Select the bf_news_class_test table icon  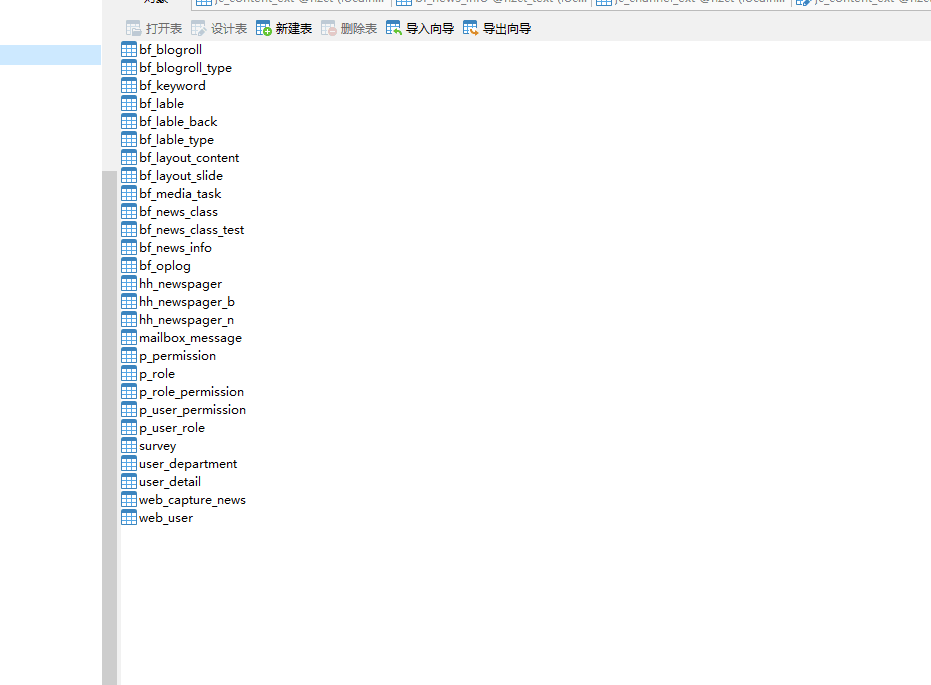(x=129, y=229)
